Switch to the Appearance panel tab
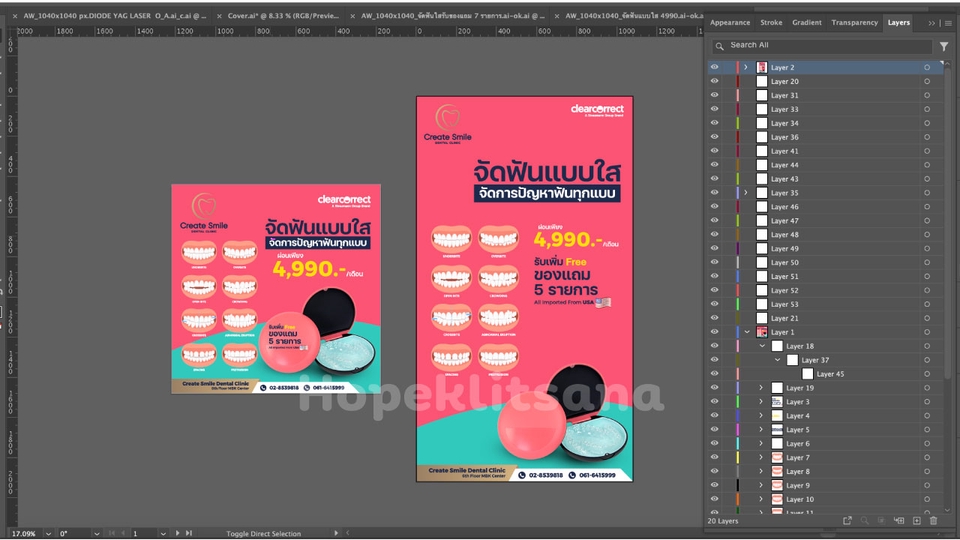 click(730, 23)
